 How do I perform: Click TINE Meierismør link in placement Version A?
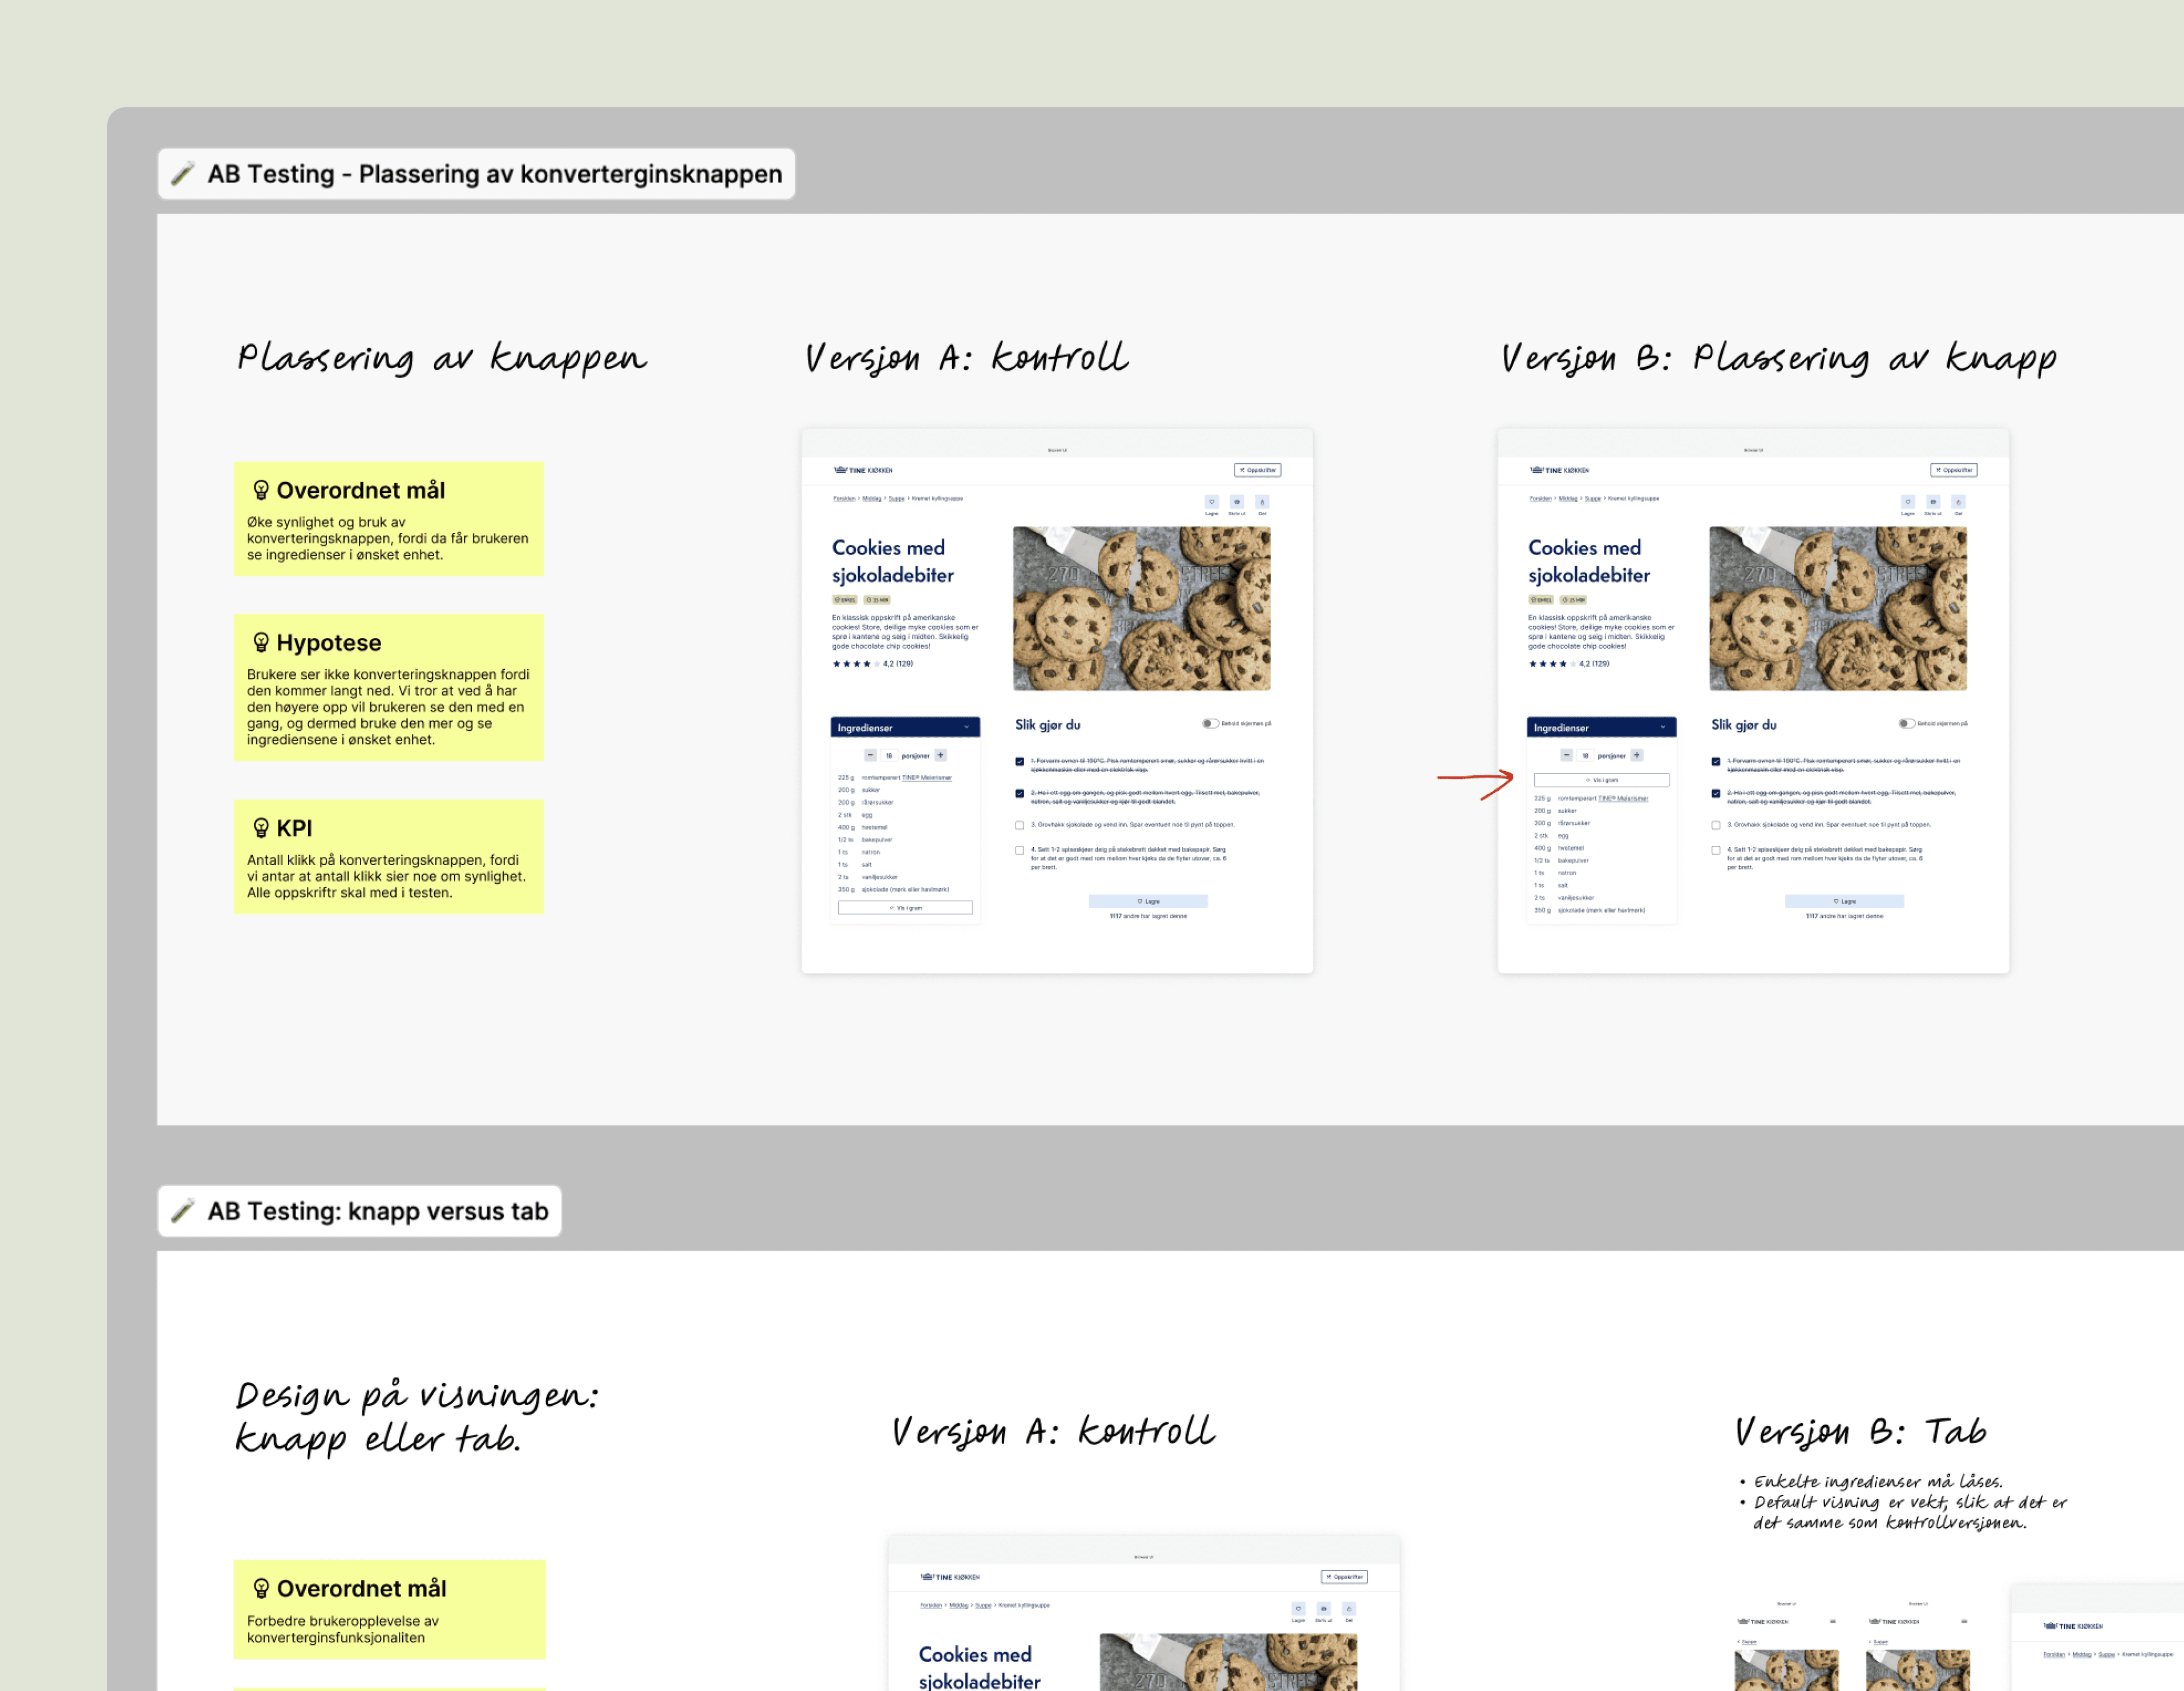click(x=927, y=778)
